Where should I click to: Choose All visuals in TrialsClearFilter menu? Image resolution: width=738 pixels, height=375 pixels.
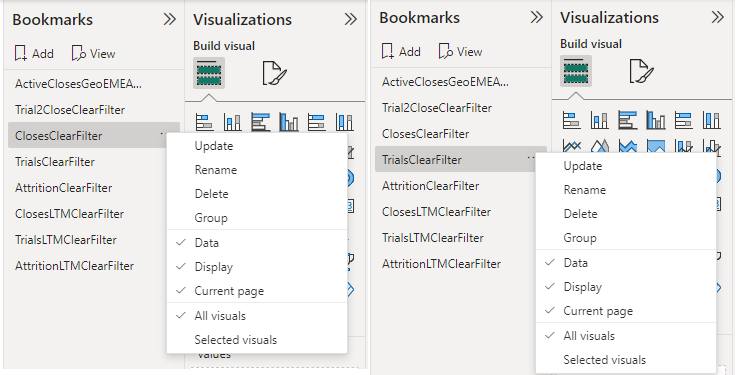626,335
